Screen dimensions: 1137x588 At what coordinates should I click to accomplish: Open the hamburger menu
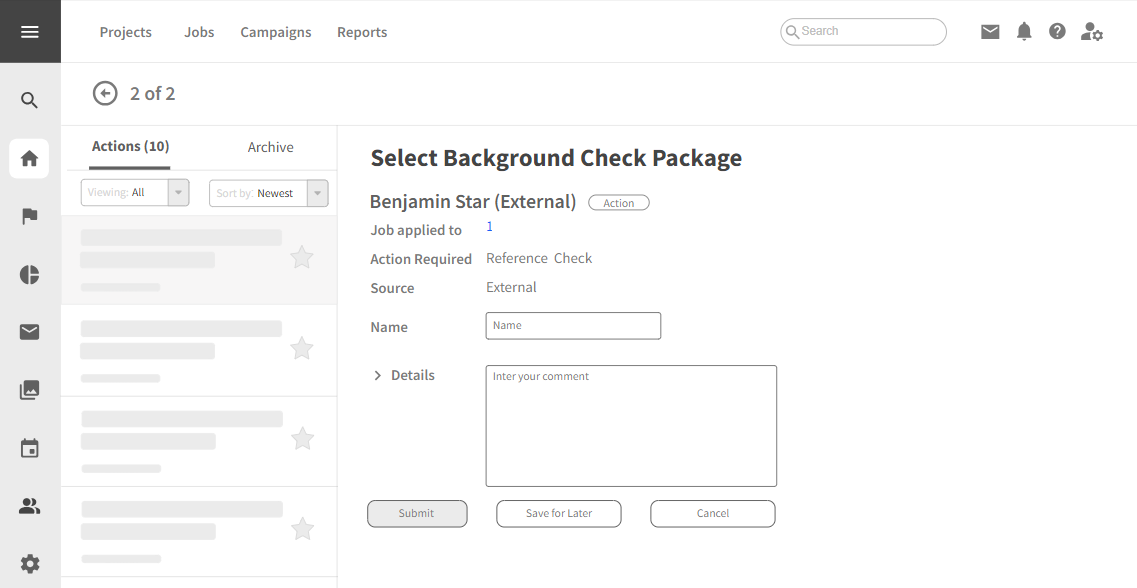(30, 32)
